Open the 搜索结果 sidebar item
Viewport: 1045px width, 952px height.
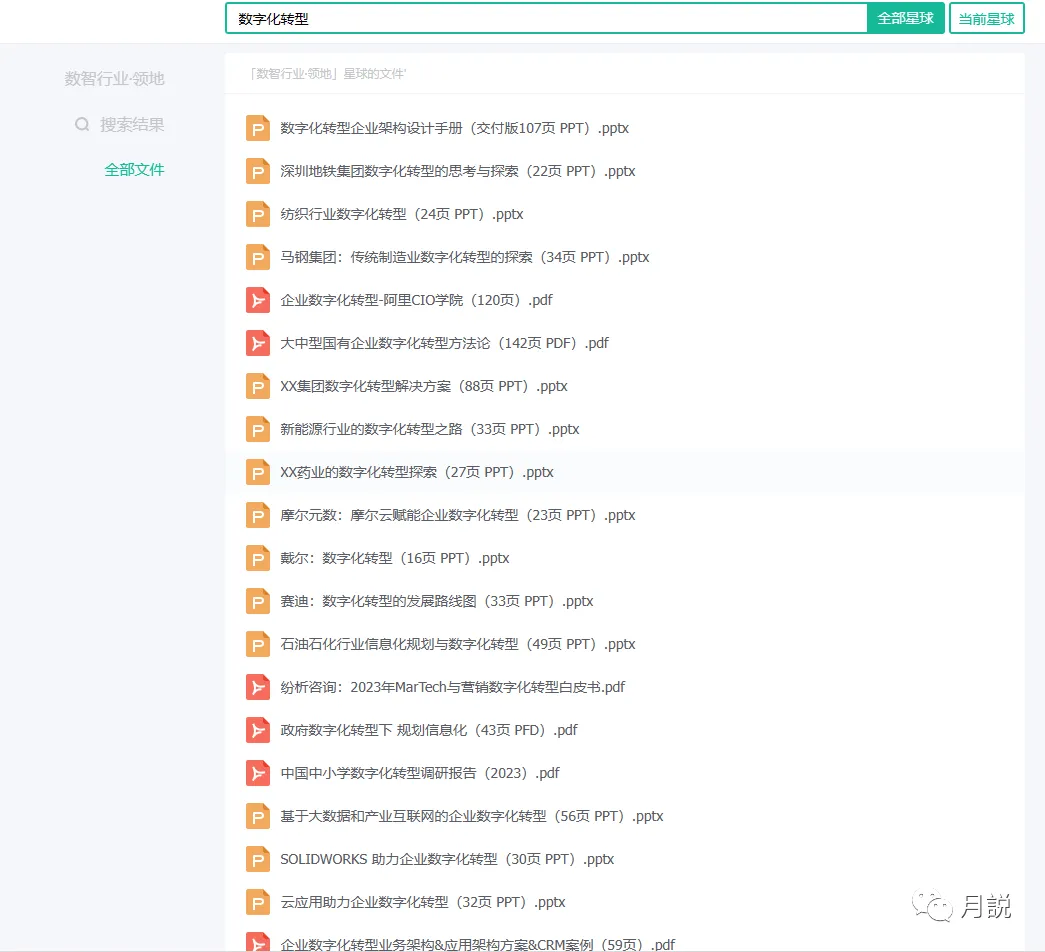click(132, 125)
